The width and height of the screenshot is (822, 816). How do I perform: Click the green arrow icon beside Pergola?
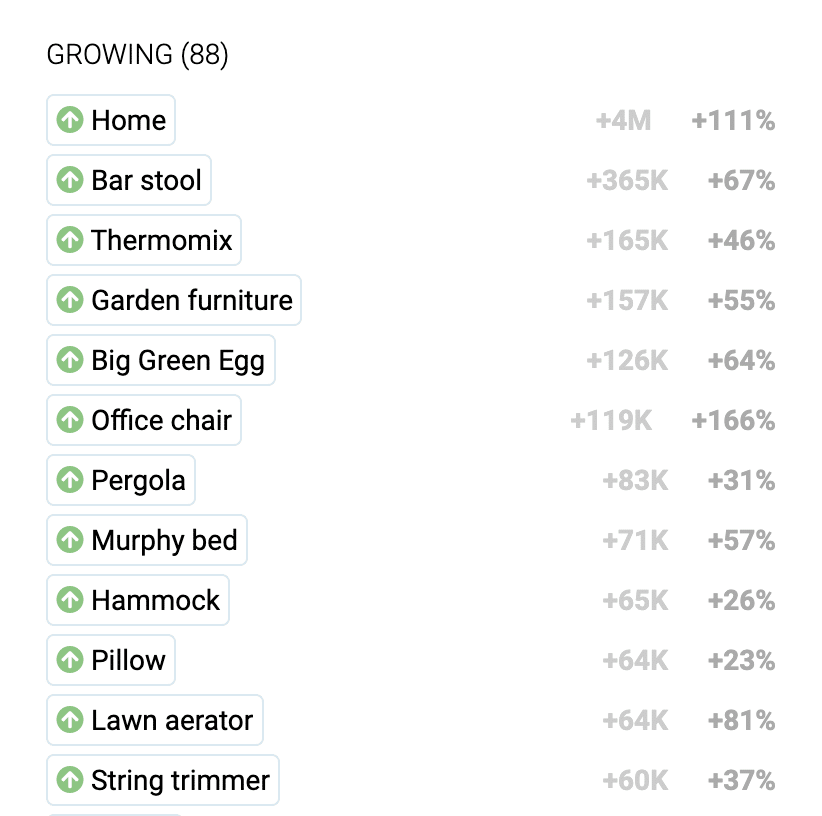tap(70, 480)
